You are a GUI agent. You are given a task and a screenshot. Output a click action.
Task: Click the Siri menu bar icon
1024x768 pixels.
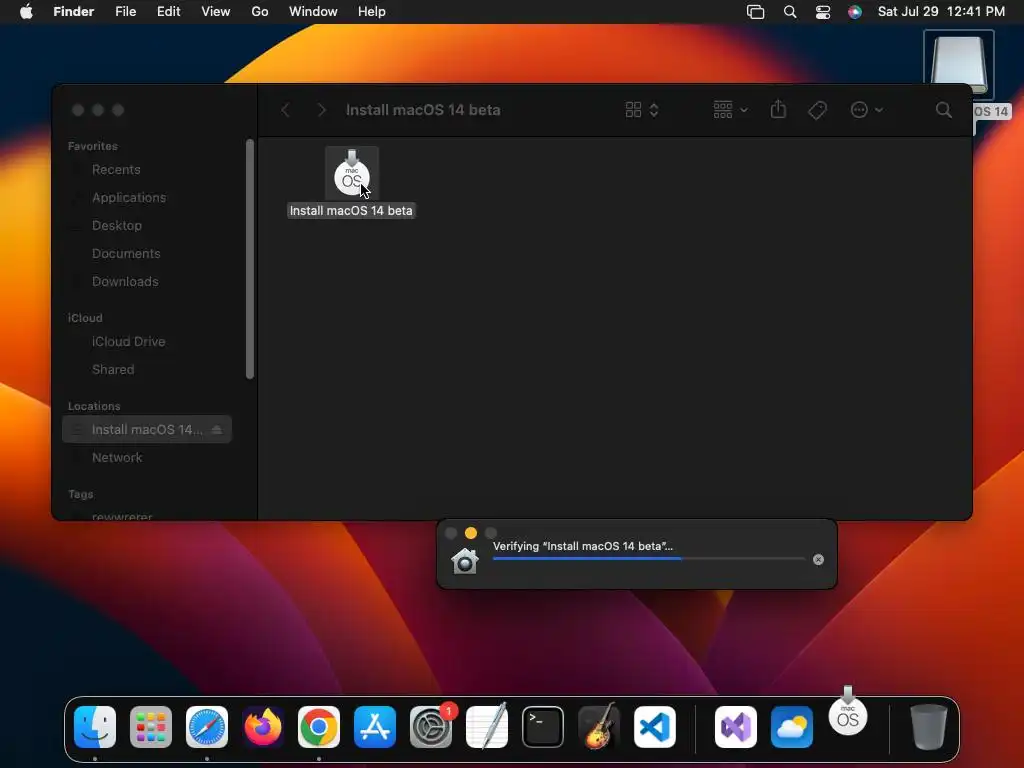(855, 12)
